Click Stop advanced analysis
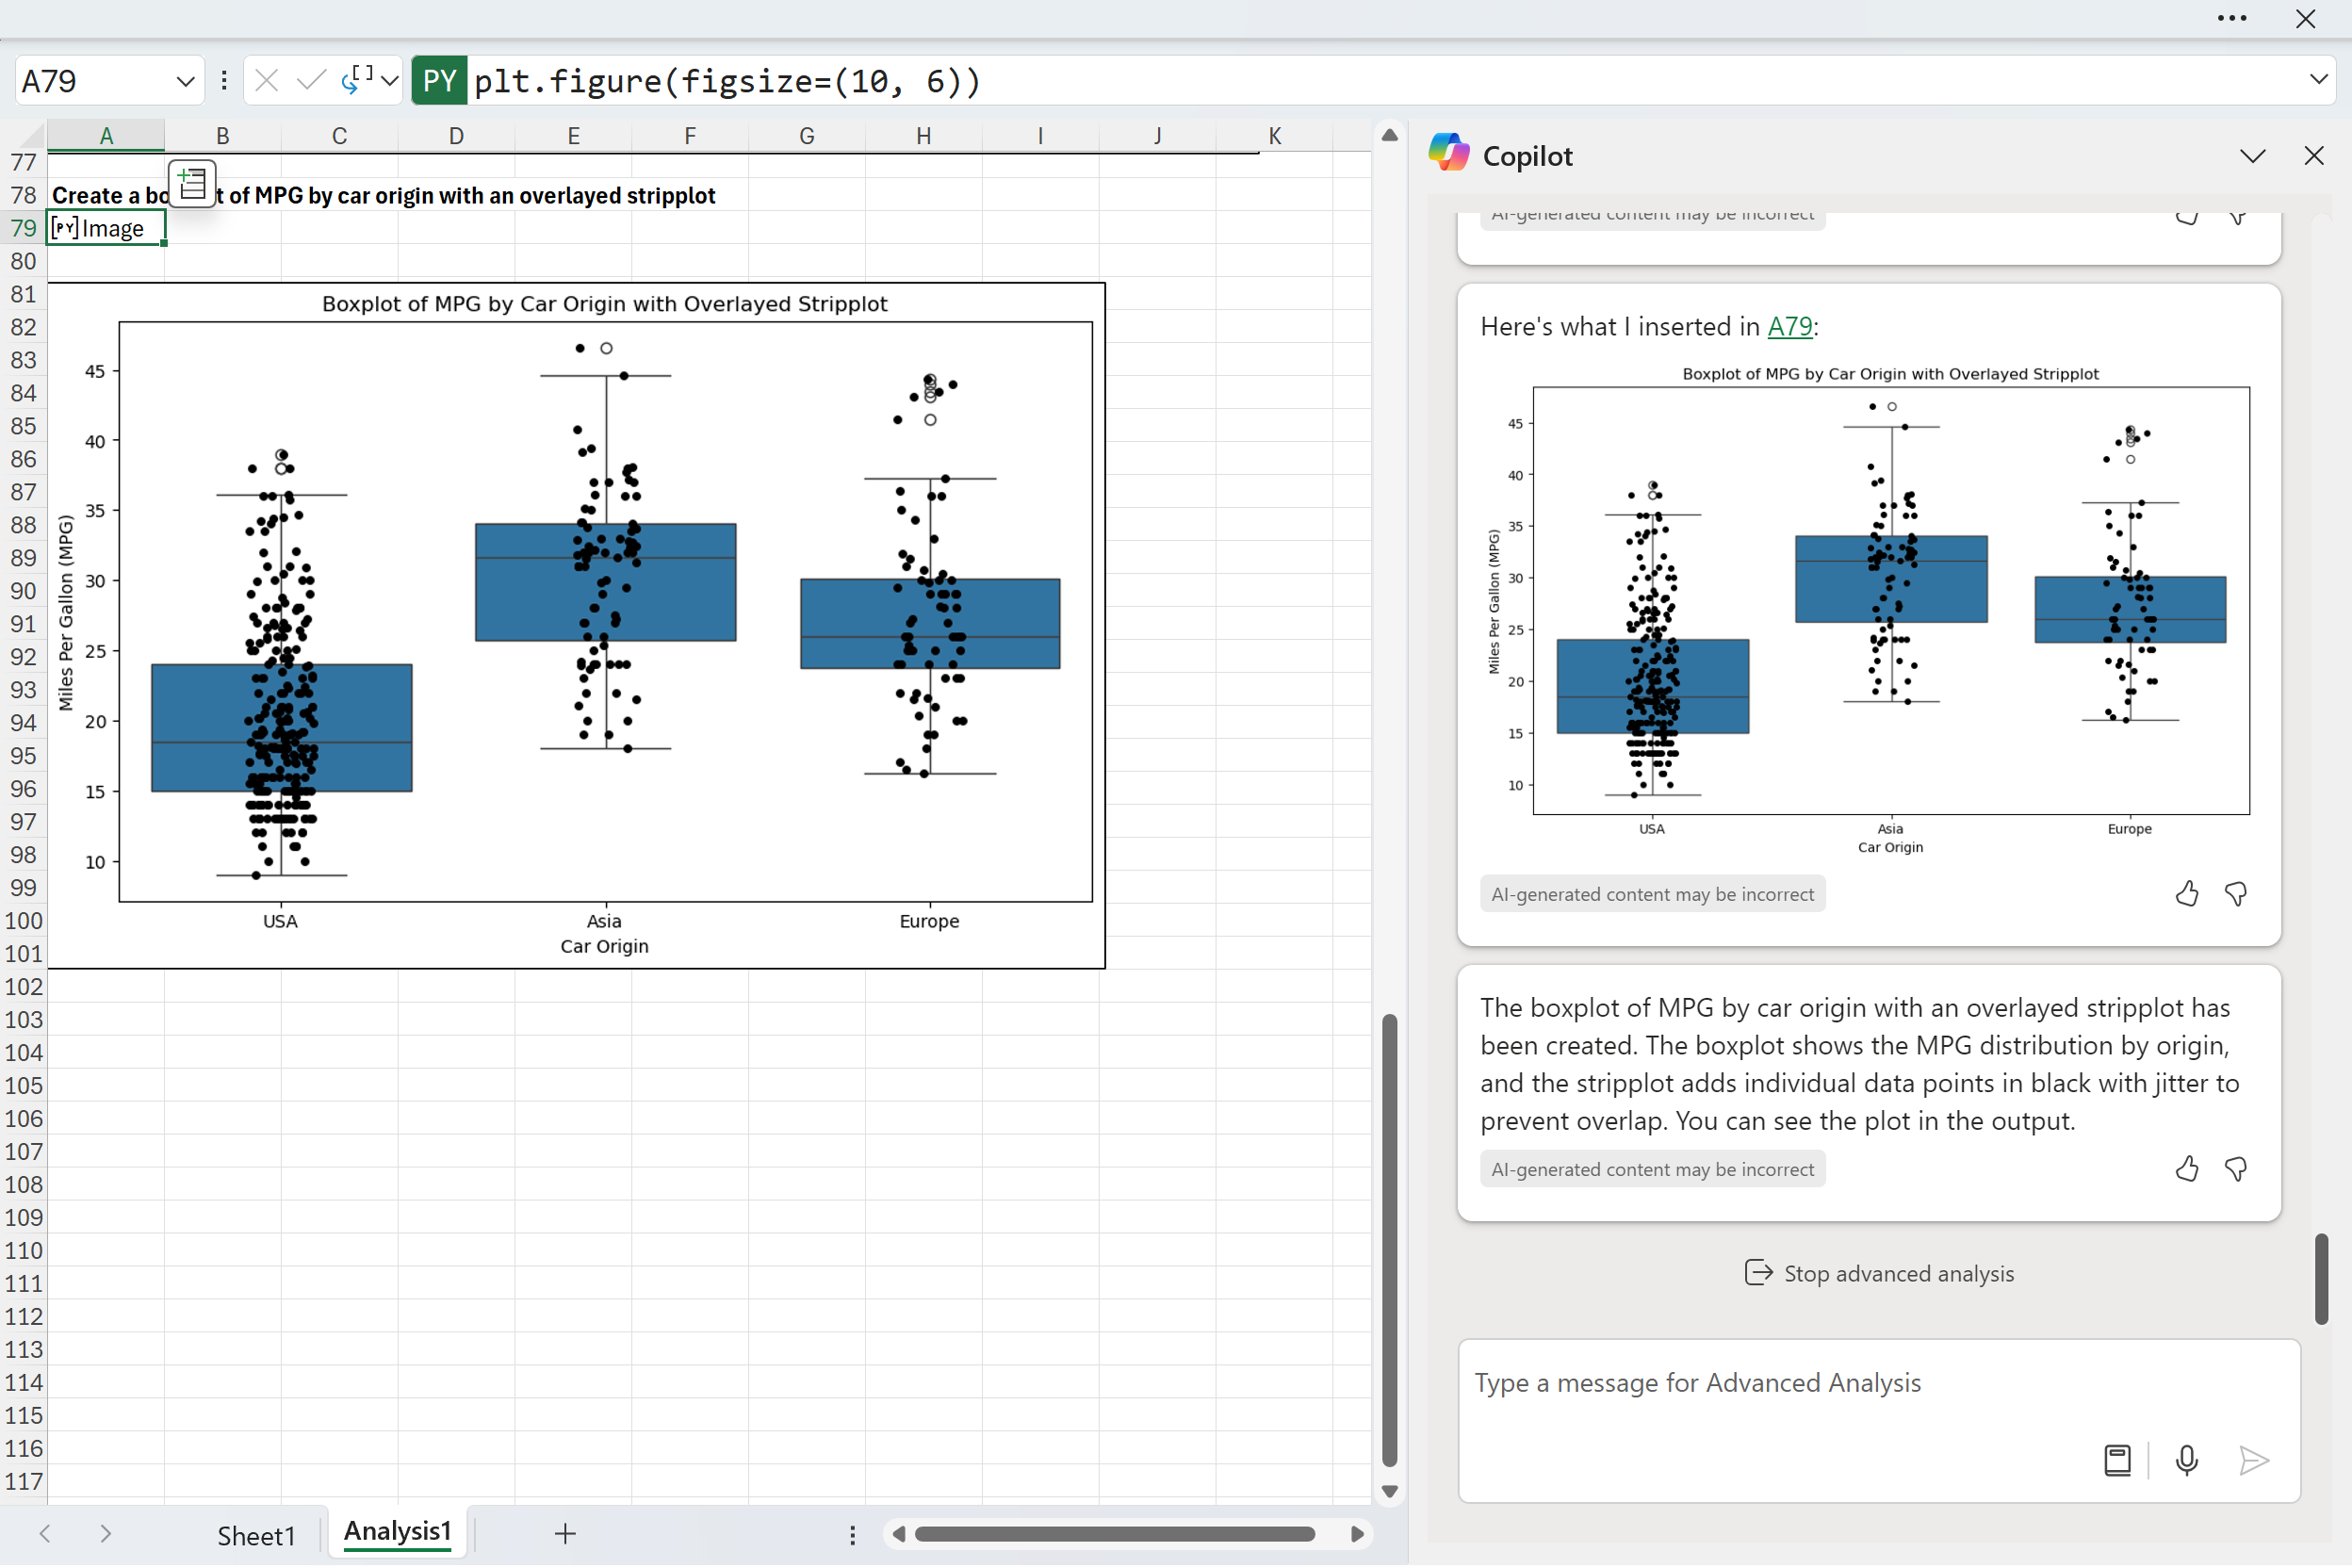This screenshot has height=1568, width=2352. click(x=1879, y=1273)
